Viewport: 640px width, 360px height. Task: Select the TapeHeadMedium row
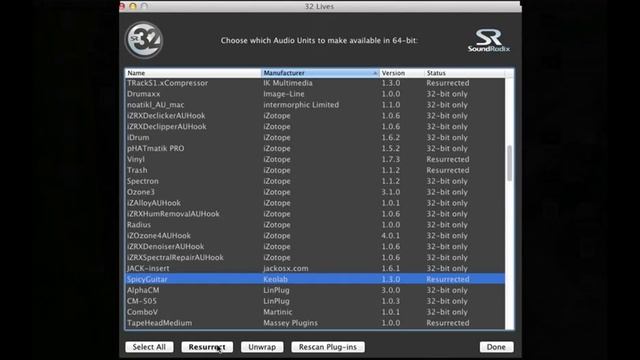(x=315, y=323)
